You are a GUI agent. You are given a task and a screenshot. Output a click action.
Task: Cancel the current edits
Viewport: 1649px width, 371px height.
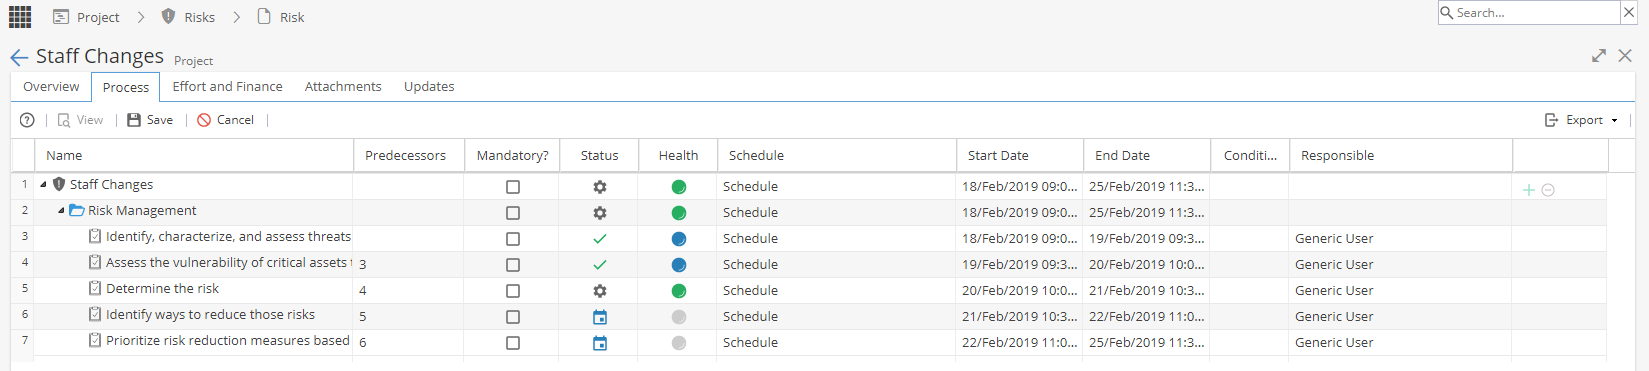[226, 120]
